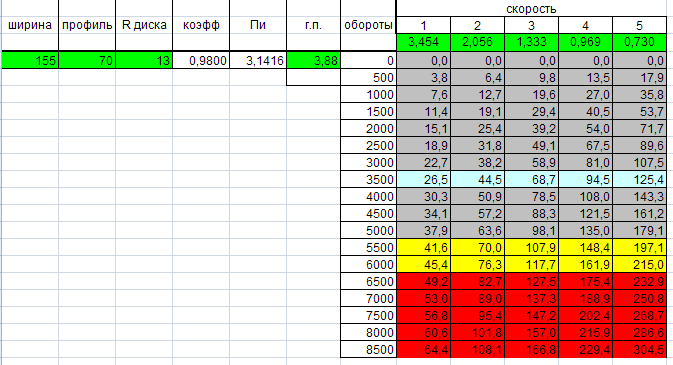This screenshot has height=365, width=673.
Task: Click the yellow cell with value 45,4
Action: click(x=424, y=265)
